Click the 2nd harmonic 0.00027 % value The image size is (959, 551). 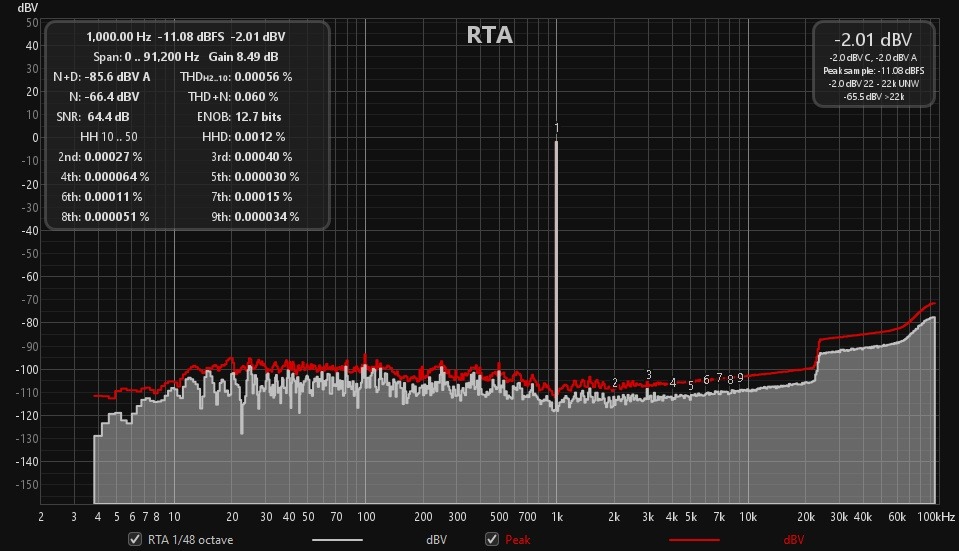(113, 157)
